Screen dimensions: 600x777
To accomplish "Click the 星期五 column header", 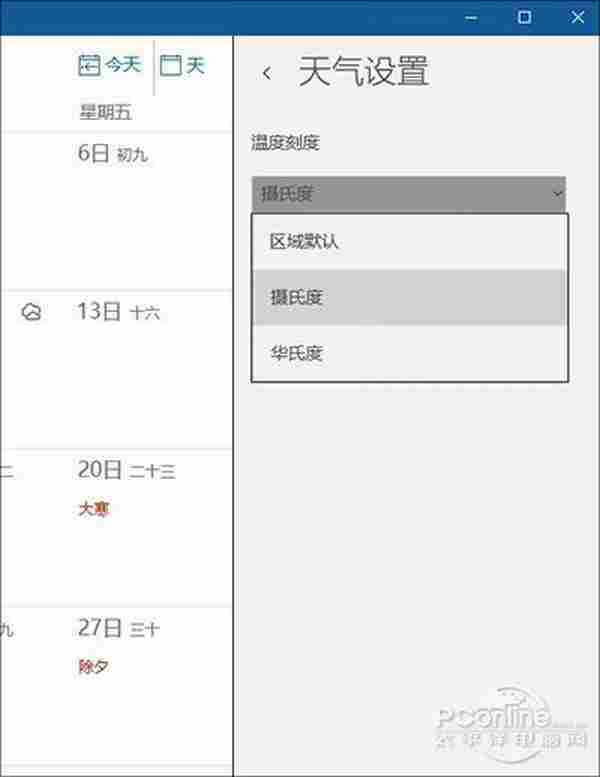I will [x=105, y=112].
